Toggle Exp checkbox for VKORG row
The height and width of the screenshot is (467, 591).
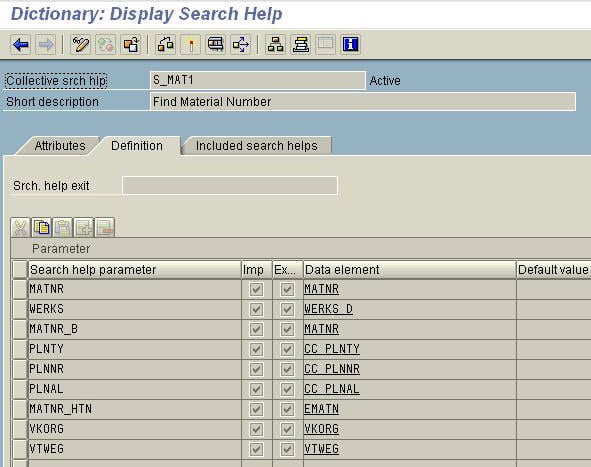pos(287,429)
